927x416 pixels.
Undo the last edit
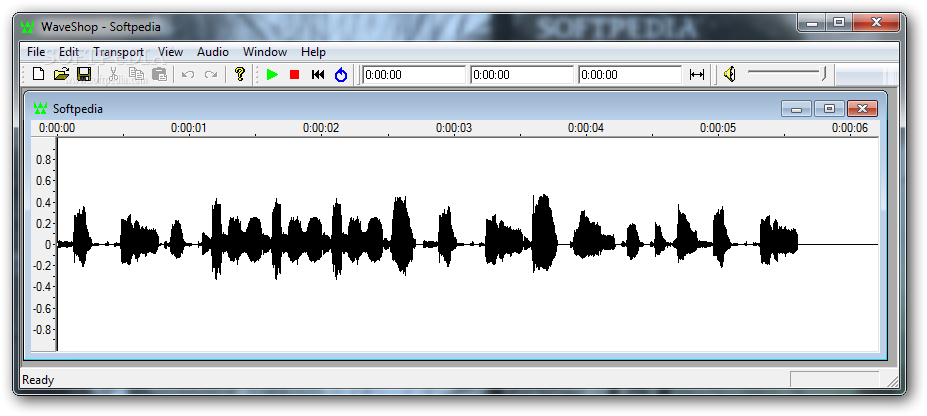[188, 74]
